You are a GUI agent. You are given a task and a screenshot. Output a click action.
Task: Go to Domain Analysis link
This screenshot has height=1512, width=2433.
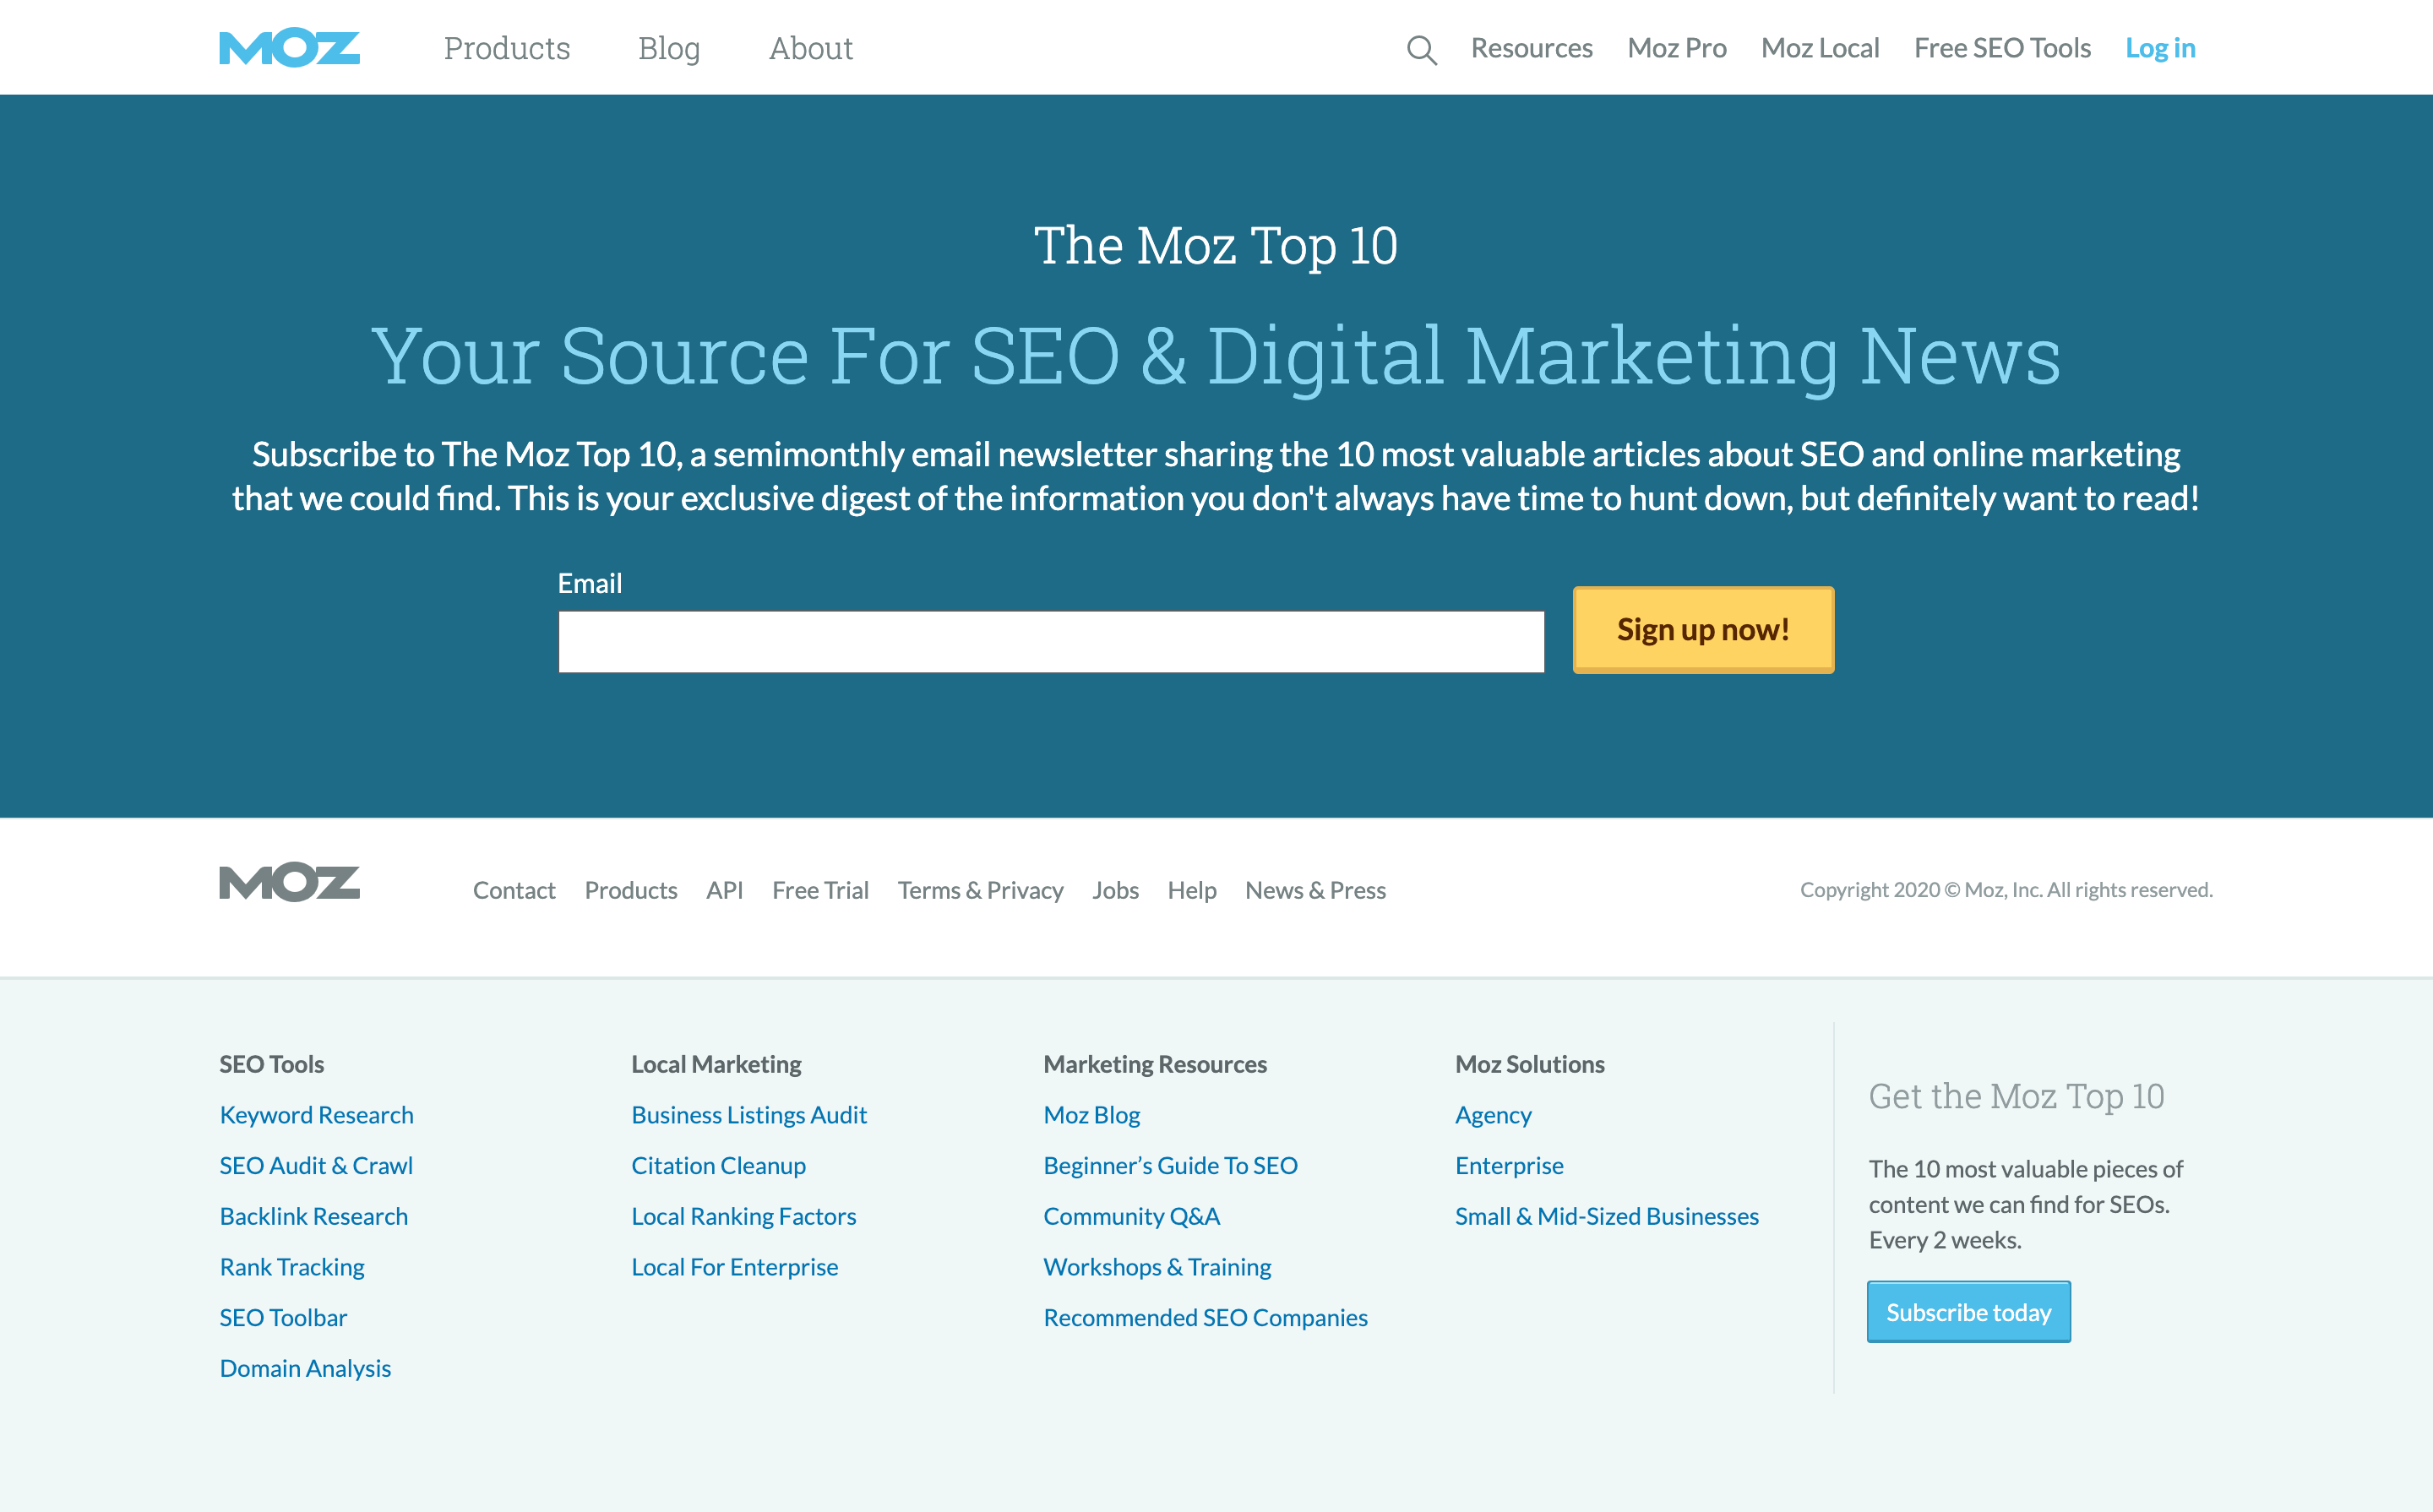[x=305, y=1369]
